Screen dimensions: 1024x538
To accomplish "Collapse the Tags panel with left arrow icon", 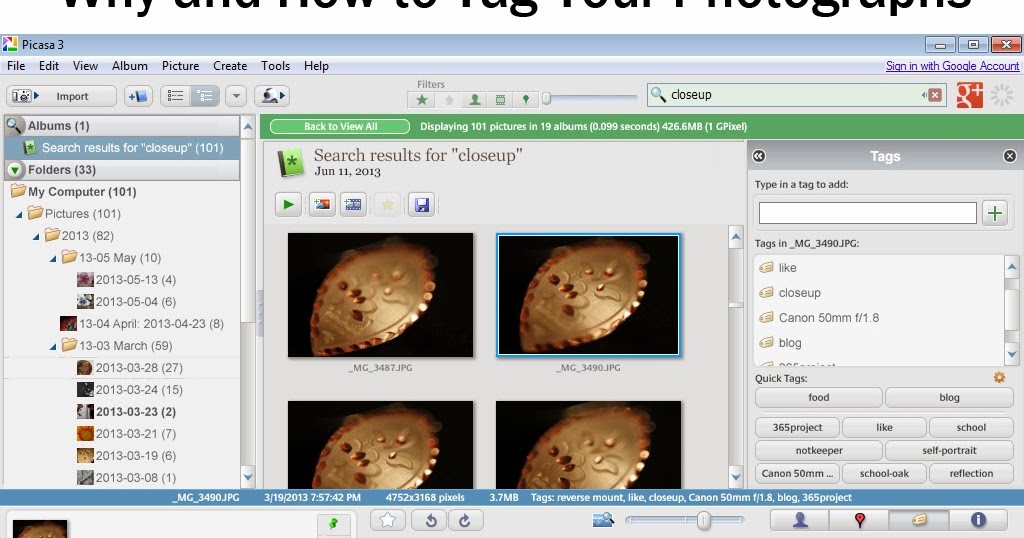I will (758, 156).
